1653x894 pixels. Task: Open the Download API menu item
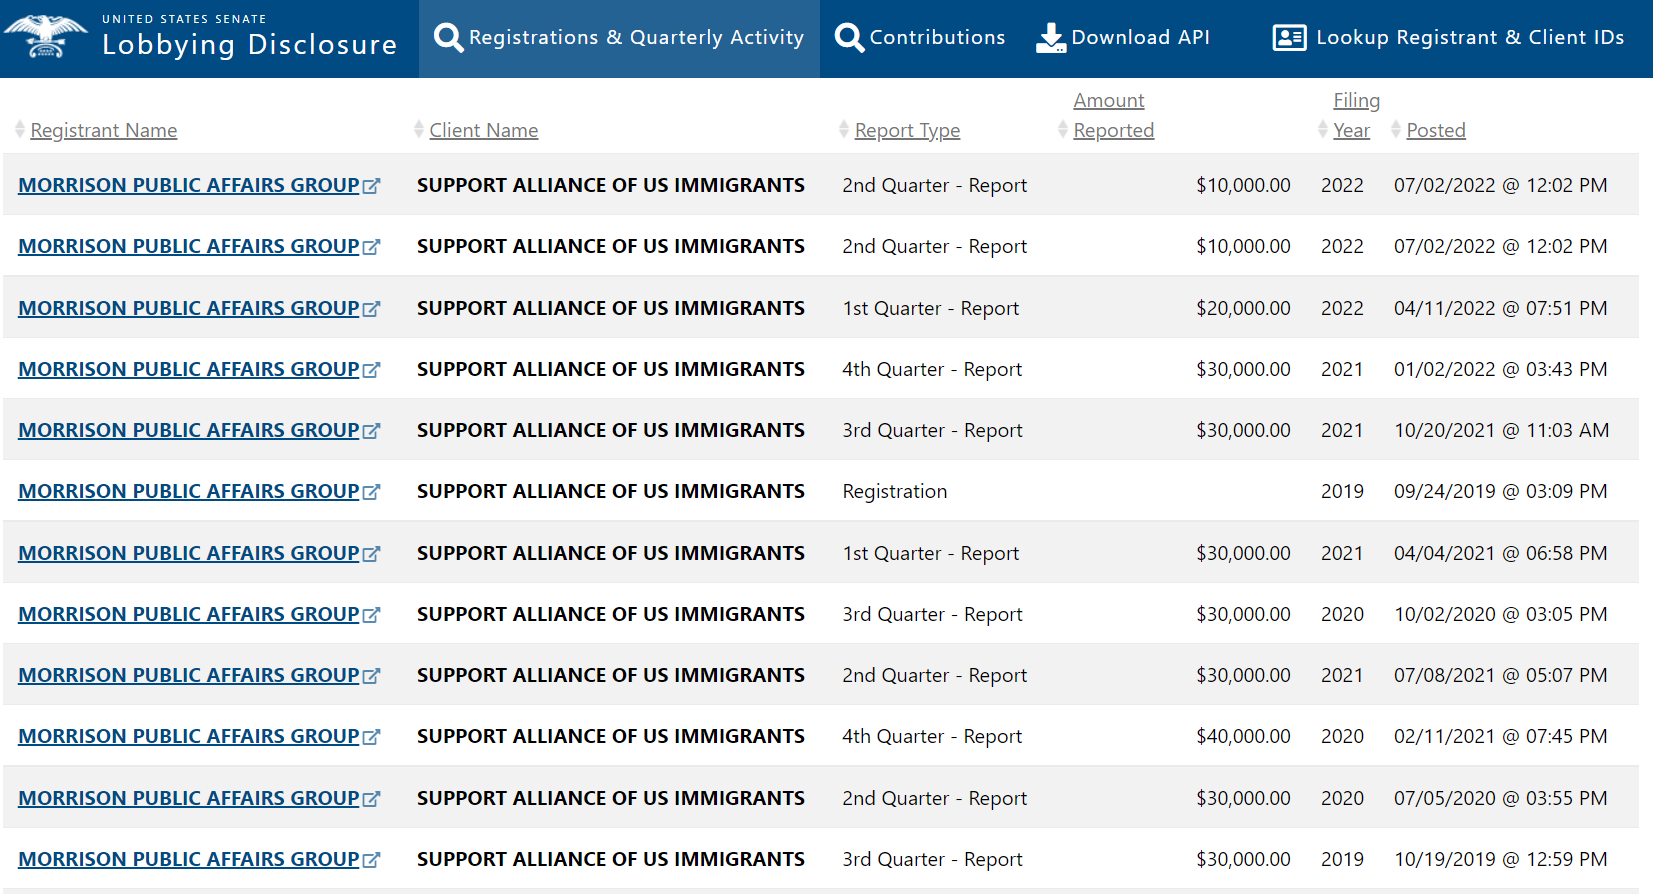click(1124, 37)
